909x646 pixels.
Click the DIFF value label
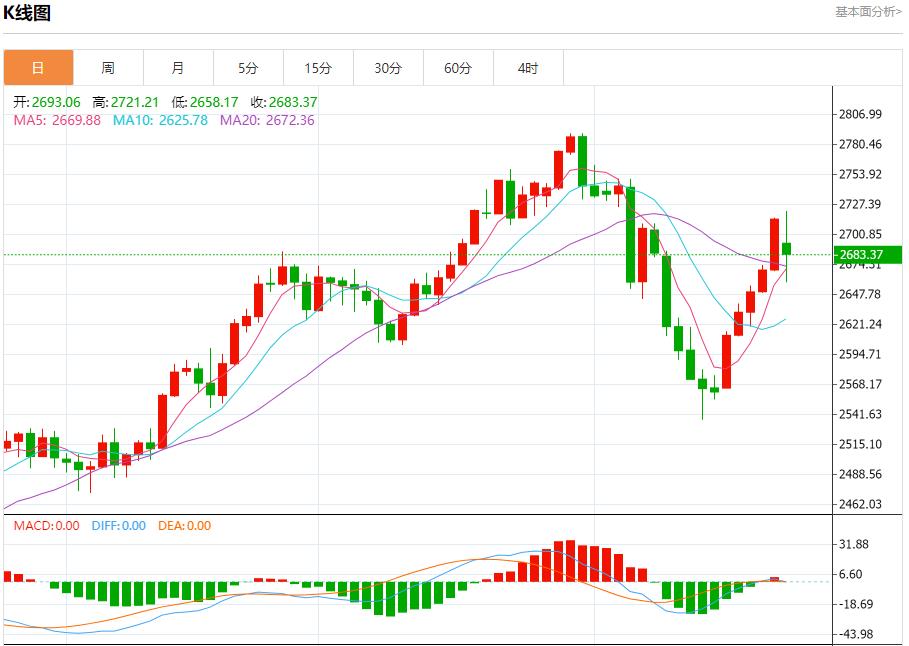coord(118,525)
